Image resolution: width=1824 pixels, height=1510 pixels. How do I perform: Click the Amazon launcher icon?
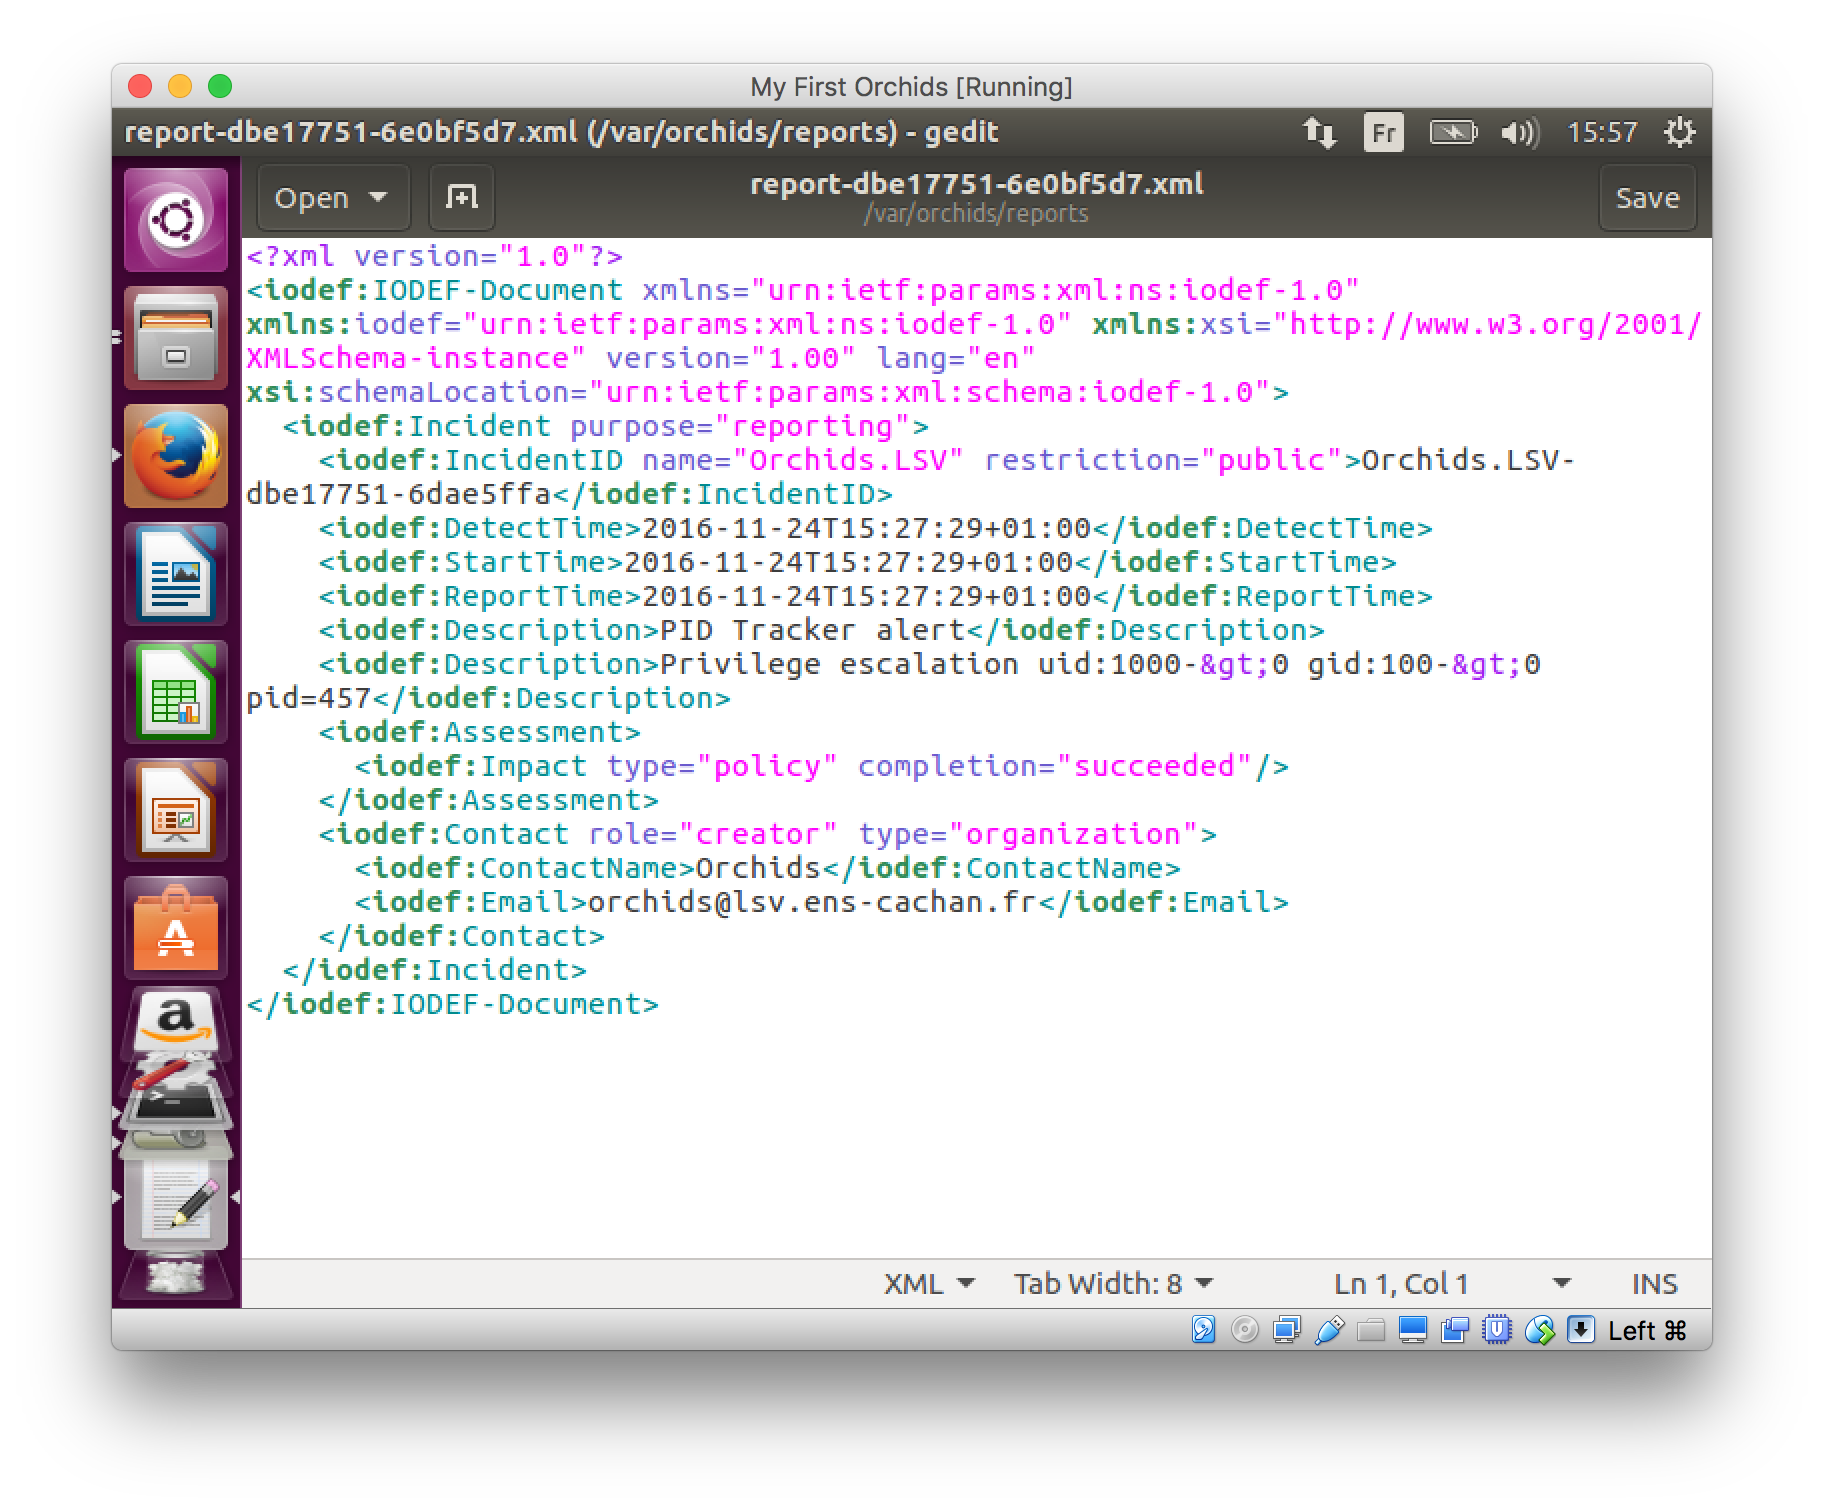pyautogui.click(x=176, y=1022)
